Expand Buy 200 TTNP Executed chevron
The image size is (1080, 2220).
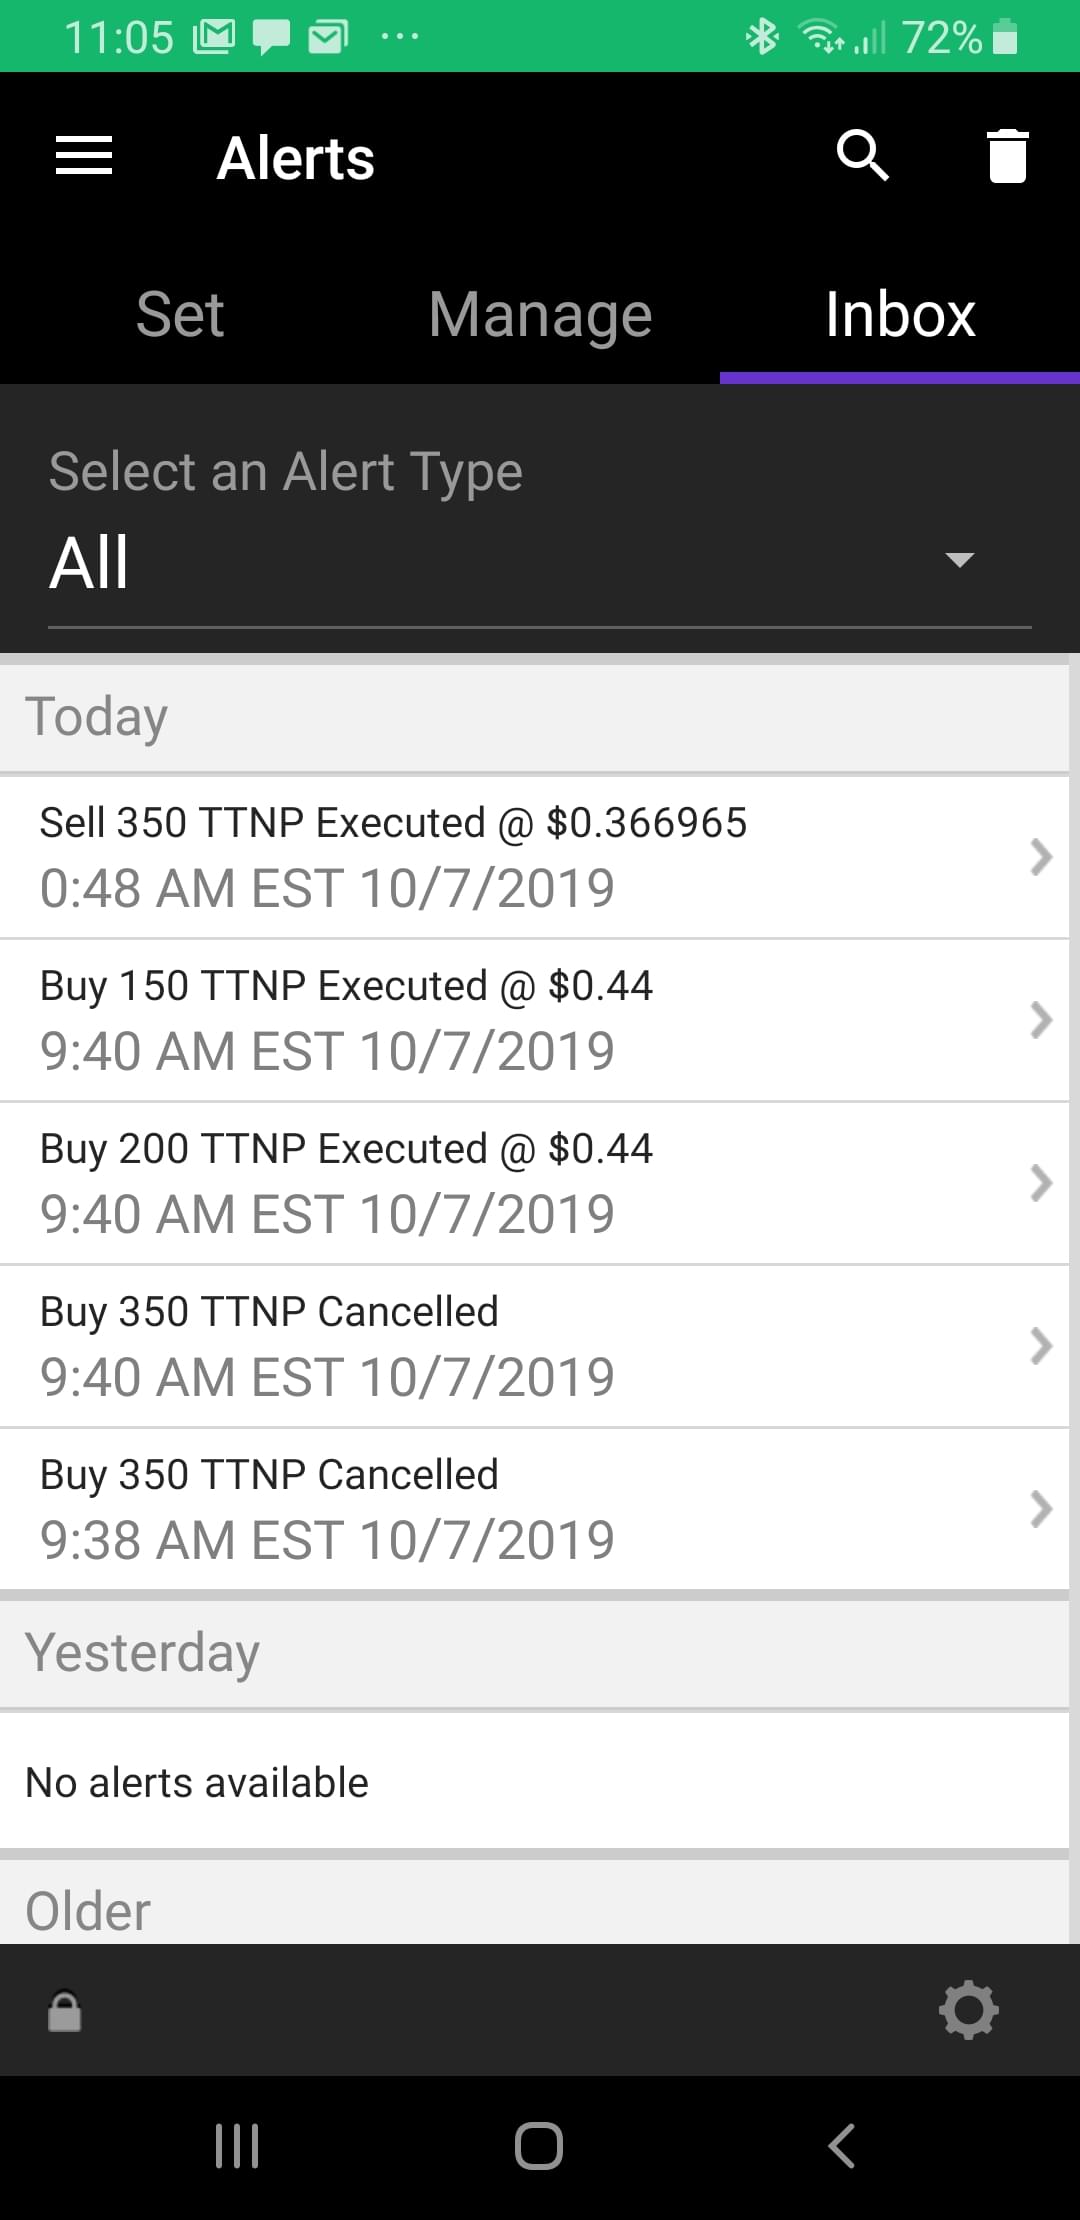1040,1183
